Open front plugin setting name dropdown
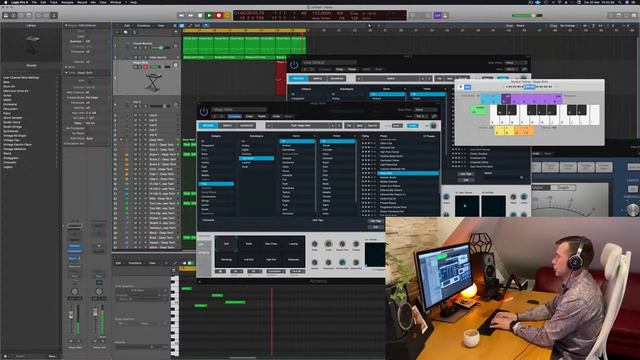The image size is (640, 360). 240,109
